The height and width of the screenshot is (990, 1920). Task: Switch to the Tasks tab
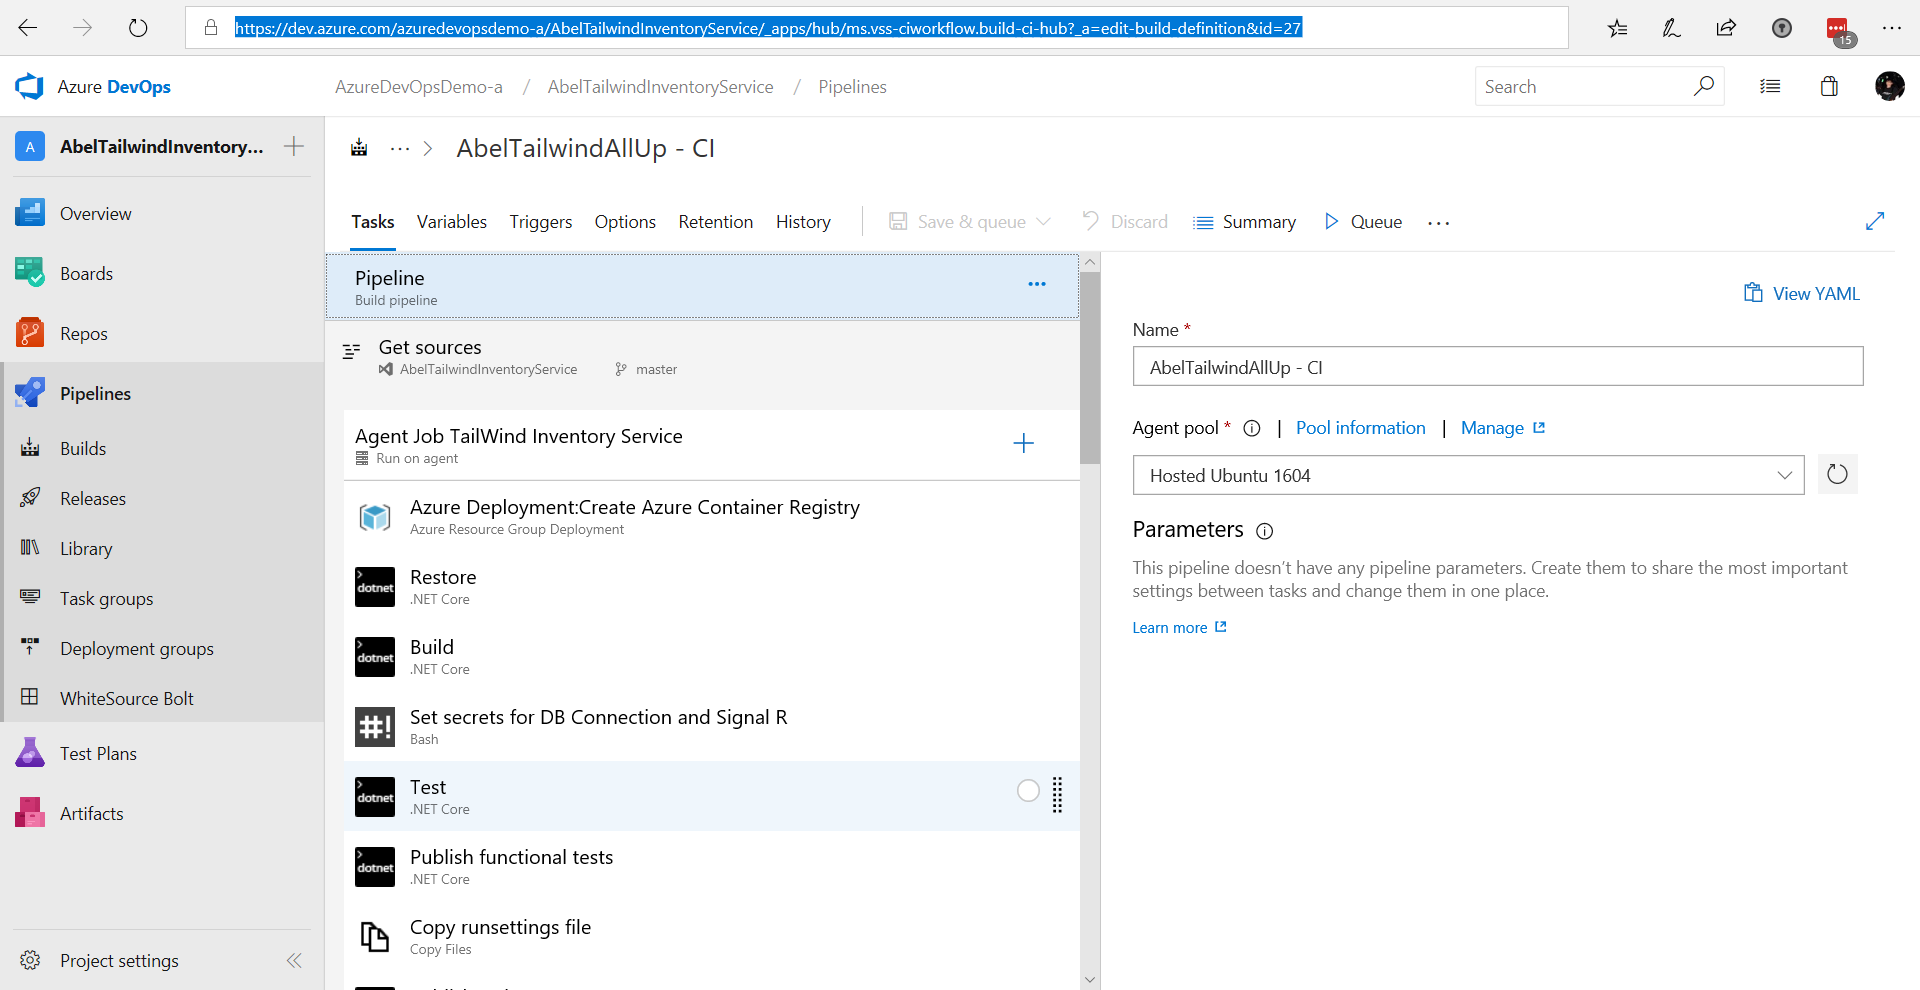(372, 222)
